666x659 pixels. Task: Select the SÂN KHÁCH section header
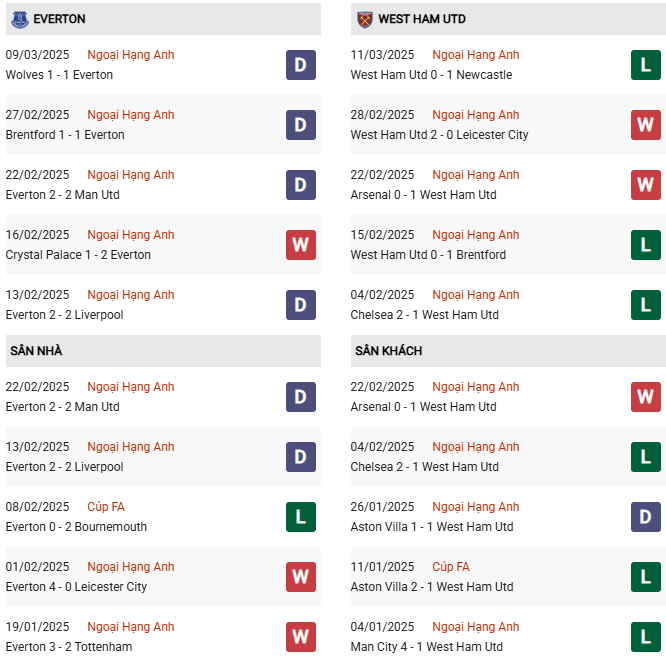[388, 351]
